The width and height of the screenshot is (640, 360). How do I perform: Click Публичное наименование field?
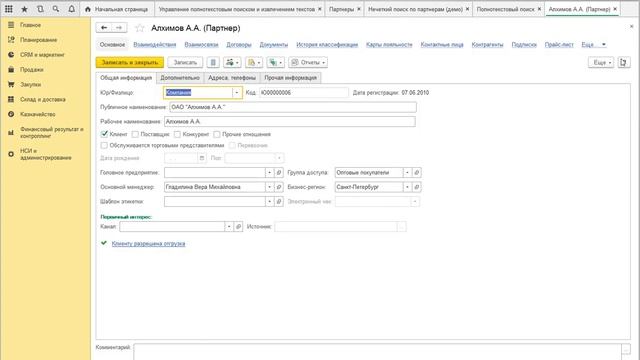(x=293, y=107)
